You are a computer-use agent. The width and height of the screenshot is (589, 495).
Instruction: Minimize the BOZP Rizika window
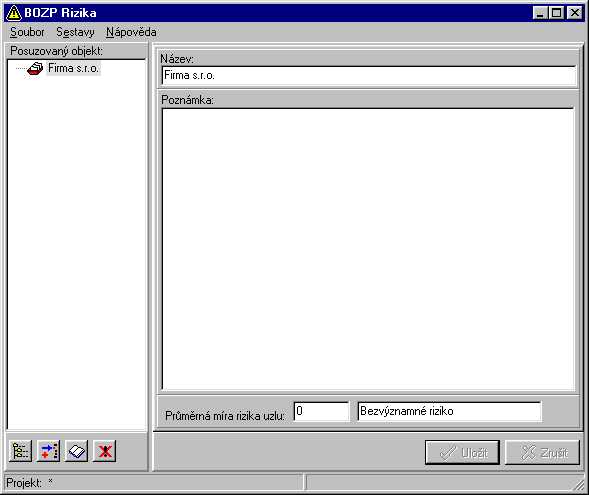tap(540, 13)
